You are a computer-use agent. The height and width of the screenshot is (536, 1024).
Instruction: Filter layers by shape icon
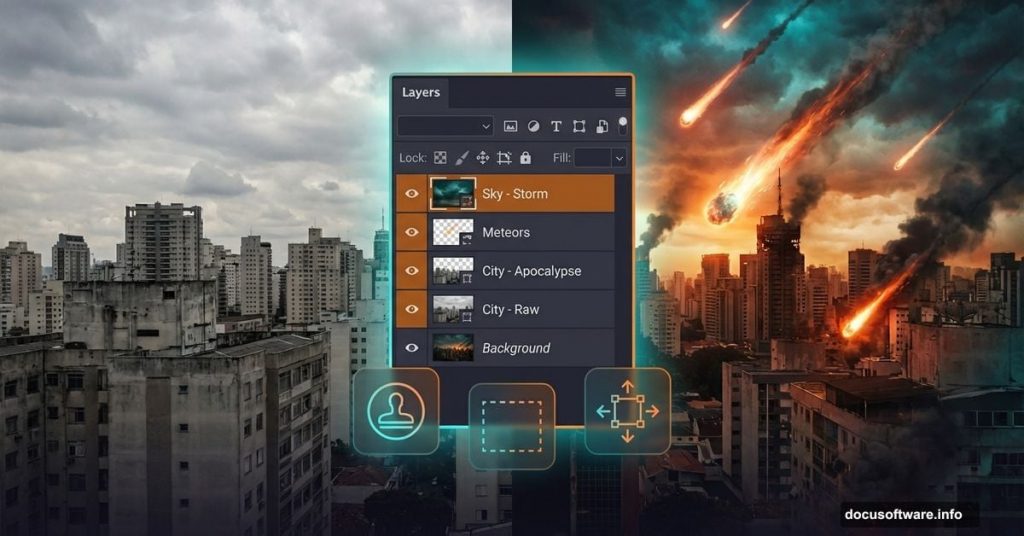point(579,127)
